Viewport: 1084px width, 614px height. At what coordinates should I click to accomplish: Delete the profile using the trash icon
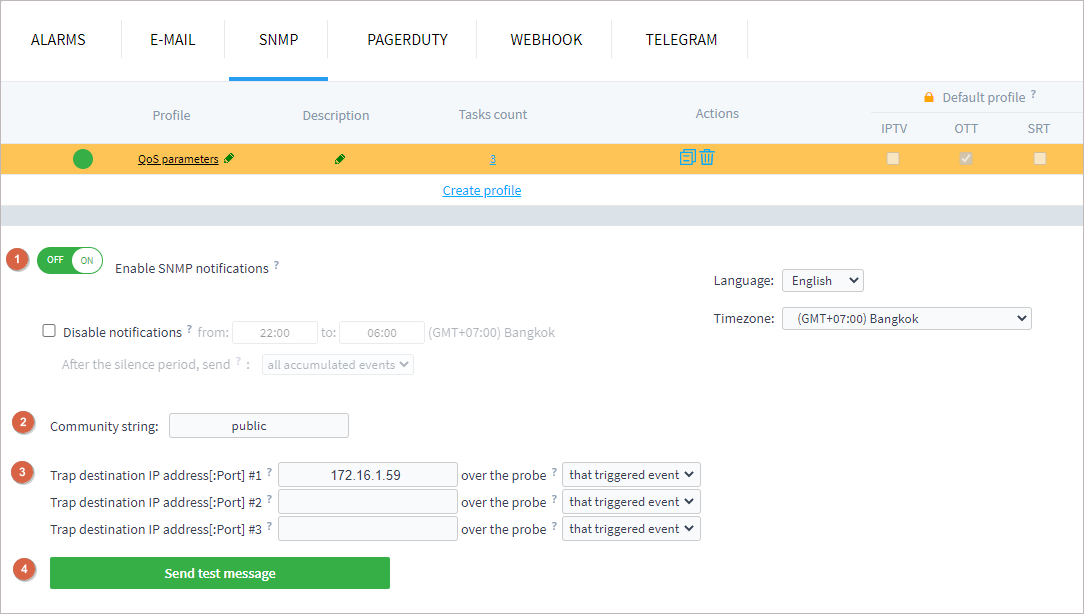[707, 157]
